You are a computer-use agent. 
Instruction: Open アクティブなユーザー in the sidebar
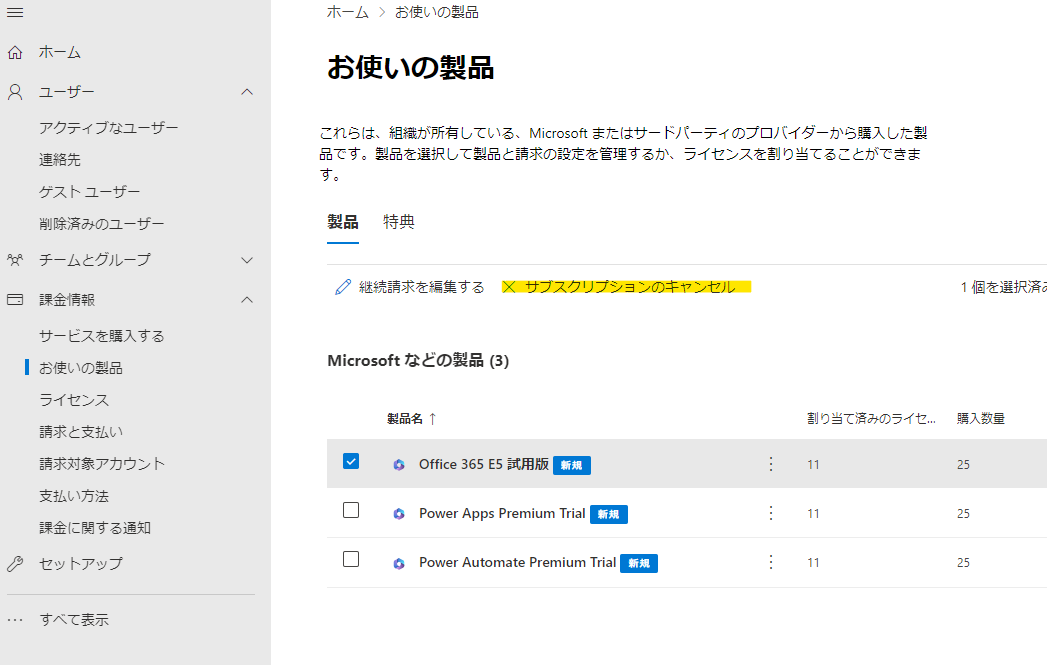[109, 128]
